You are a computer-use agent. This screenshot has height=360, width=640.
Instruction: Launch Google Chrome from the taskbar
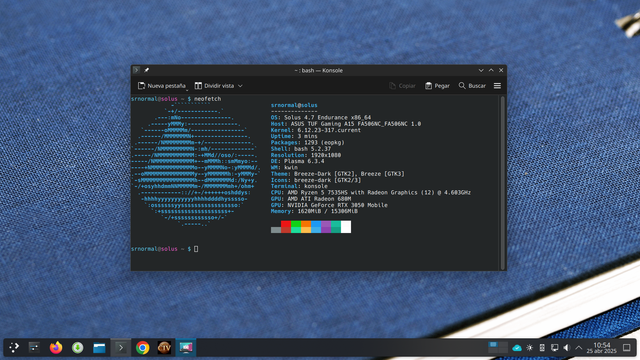[x=142, y=348]
